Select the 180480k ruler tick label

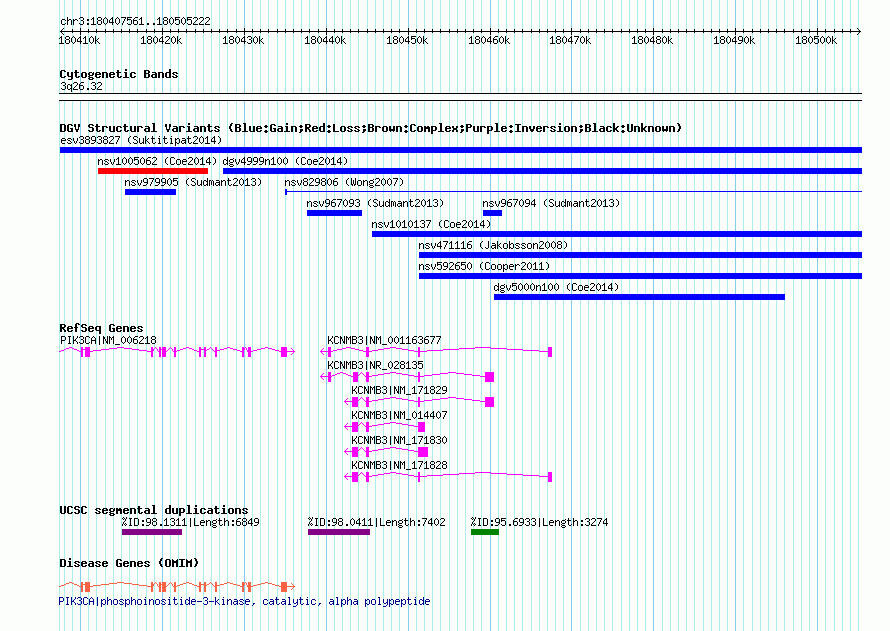pyautogui.click(x=652, y=40)
